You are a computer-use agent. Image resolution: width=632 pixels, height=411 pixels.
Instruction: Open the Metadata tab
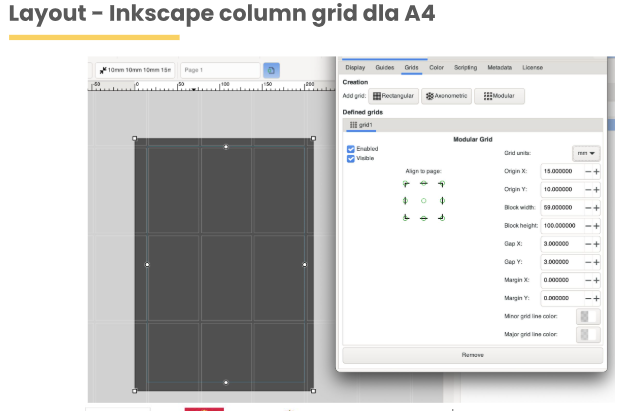click(x=499, y=68)
